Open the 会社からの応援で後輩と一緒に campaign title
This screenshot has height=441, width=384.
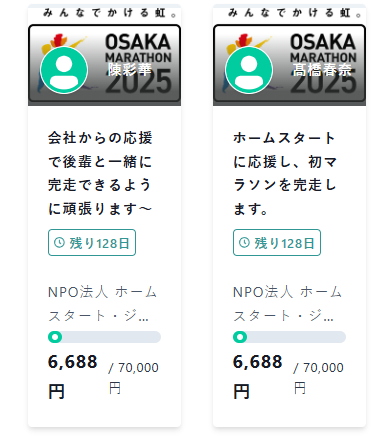coord(100,173)
